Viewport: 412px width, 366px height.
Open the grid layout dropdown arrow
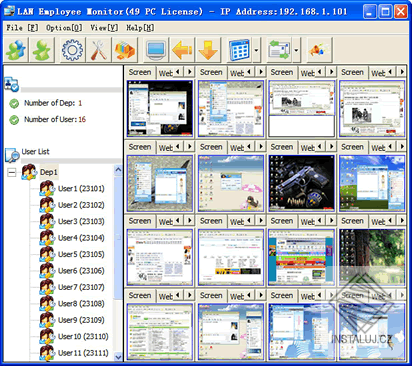click(256, 50)
